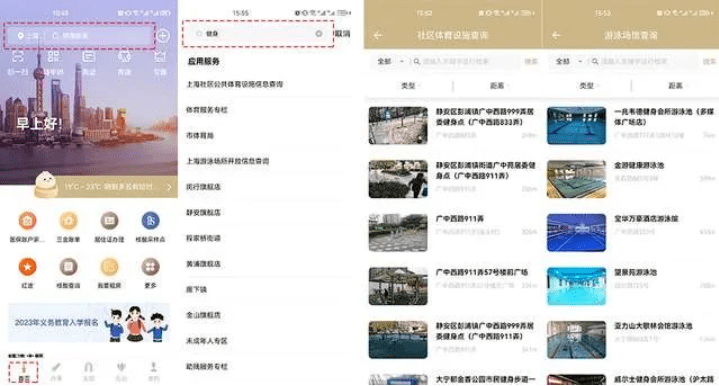Expand 全部 dropdown on community sports page
Viewport: 719px width, 386px height.
tap(390, 61)
